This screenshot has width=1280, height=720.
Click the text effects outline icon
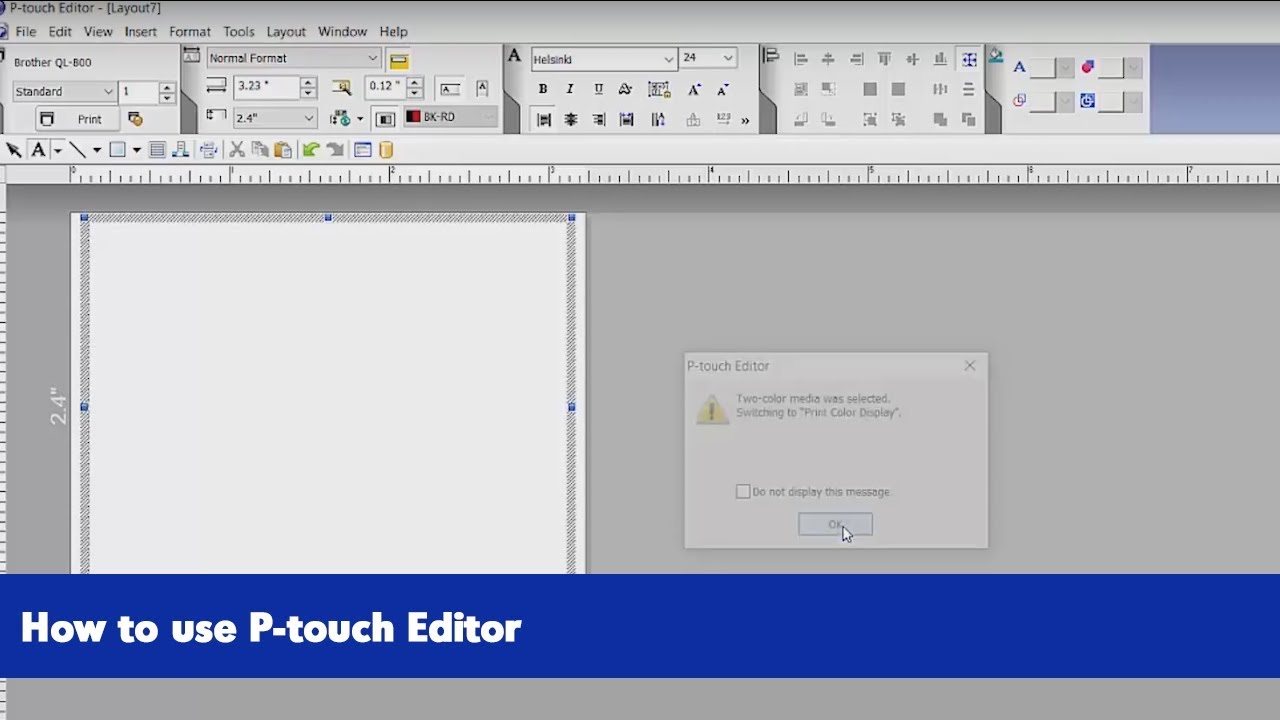point(625,89)
